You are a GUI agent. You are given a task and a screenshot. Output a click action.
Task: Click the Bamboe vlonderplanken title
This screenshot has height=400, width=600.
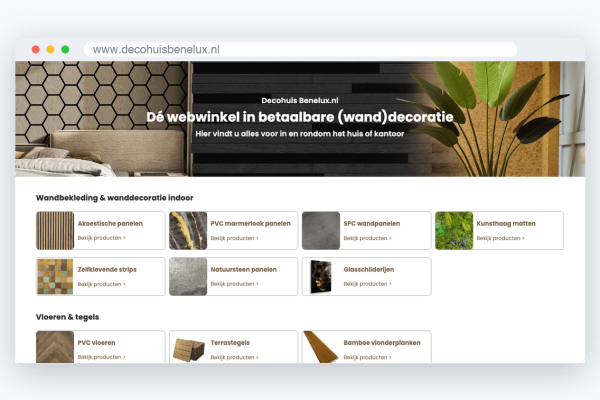point(382,343)
